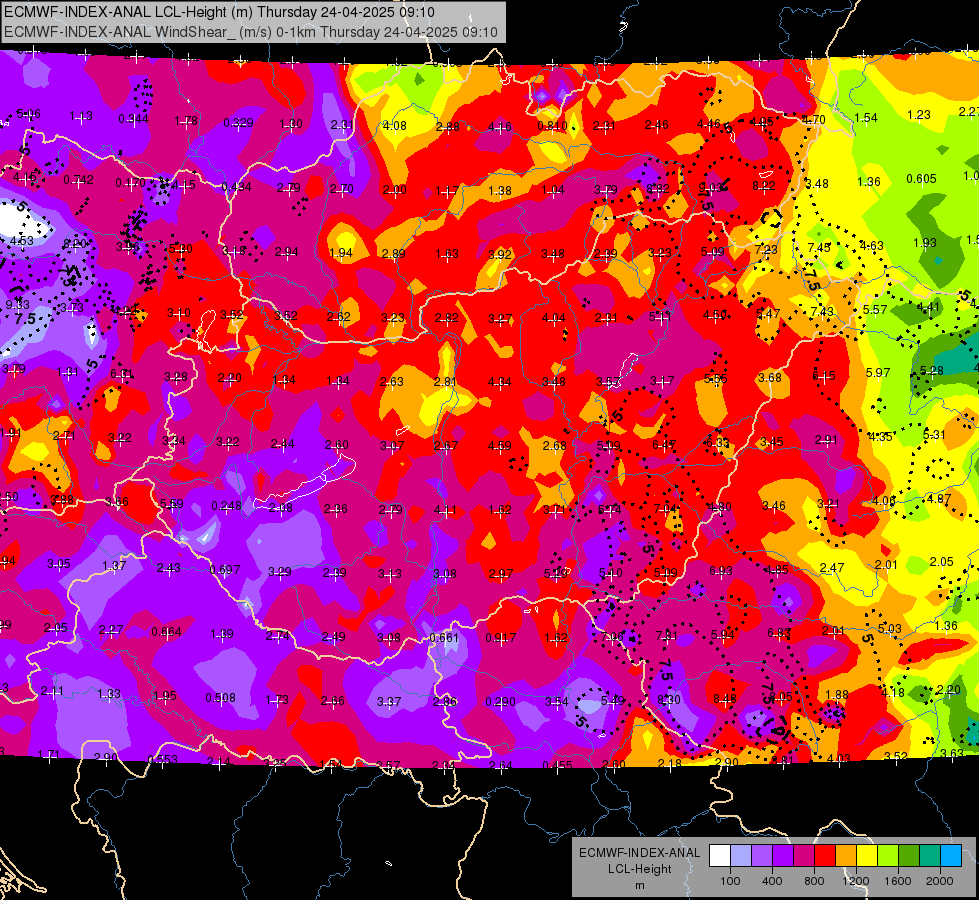Screen dimensions: 979x900
Task: Click the bottom-edge value 0.553
Action: [162, 759]
